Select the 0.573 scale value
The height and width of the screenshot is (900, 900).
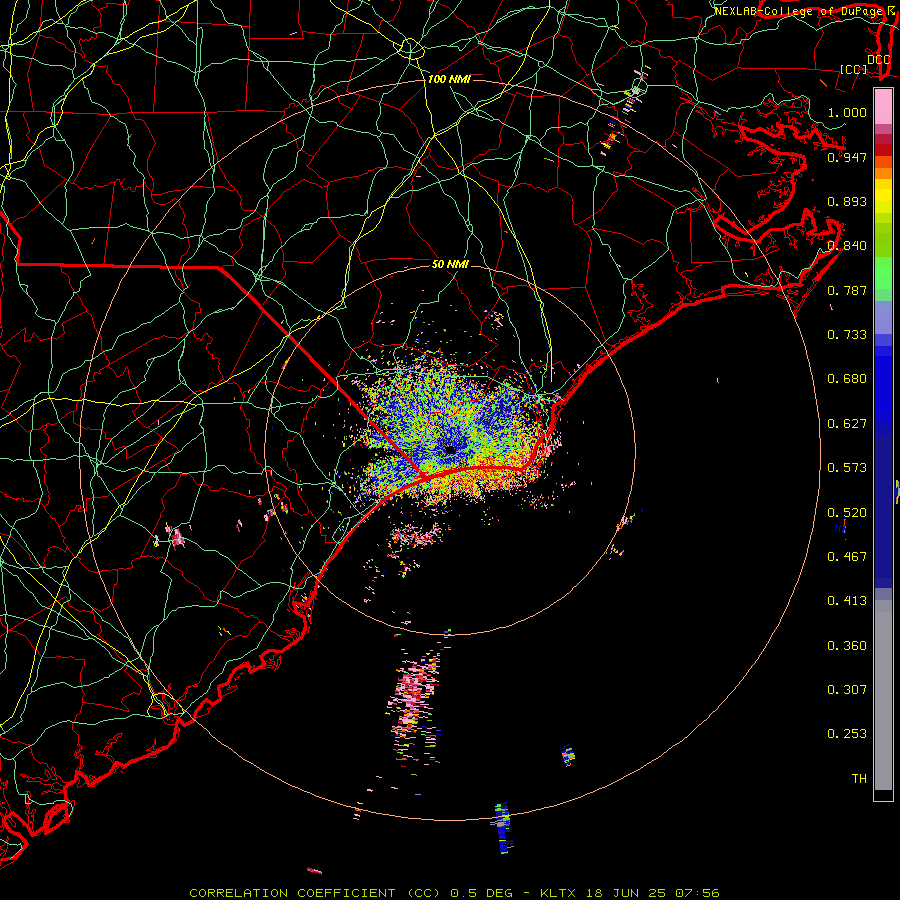(x=847, y=468)
